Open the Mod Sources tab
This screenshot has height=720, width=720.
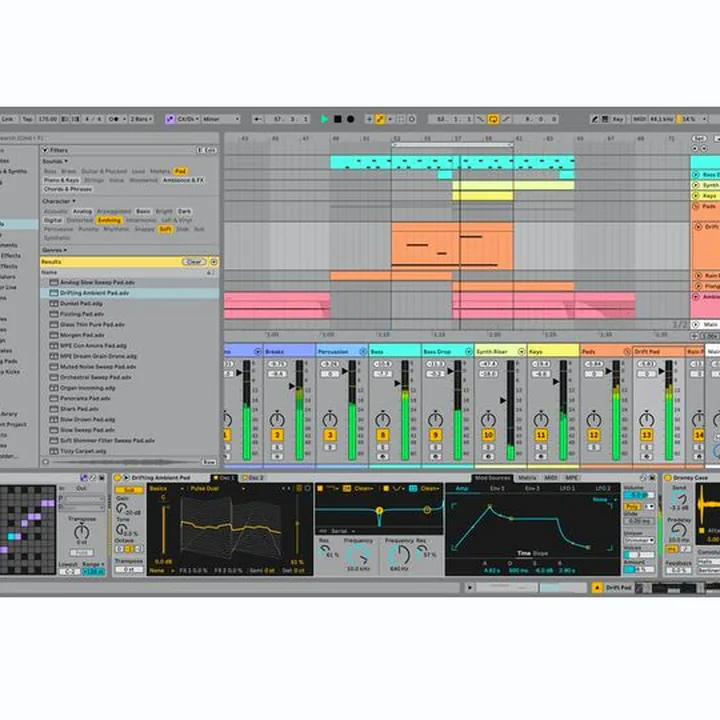pyautogui.click(x=492, y=478)
